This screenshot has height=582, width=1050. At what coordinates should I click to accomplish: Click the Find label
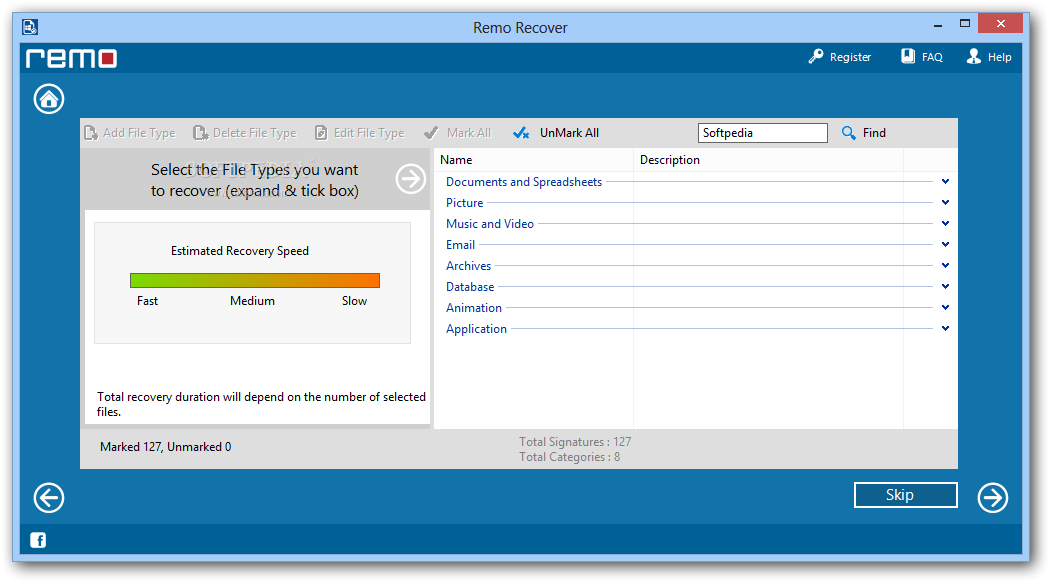(x=874, y=133)
